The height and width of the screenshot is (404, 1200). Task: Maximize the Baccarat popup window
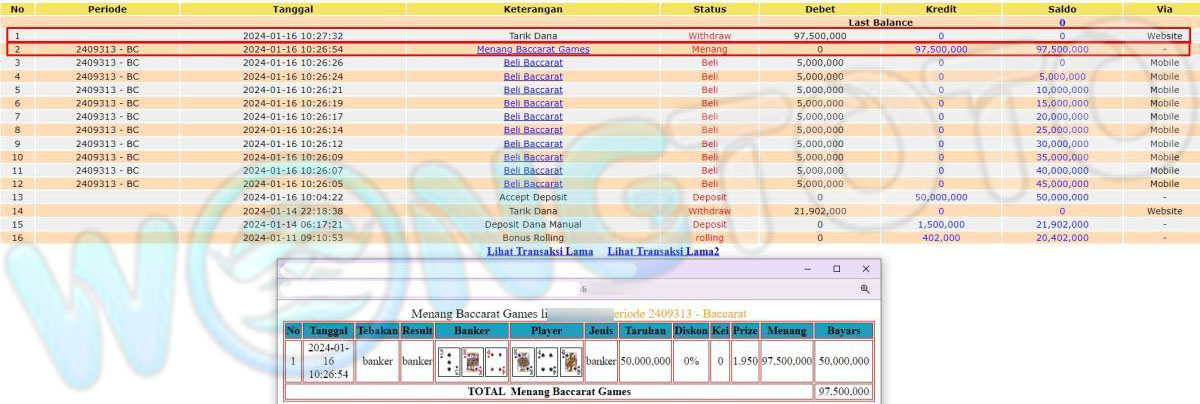click(837, 269)
